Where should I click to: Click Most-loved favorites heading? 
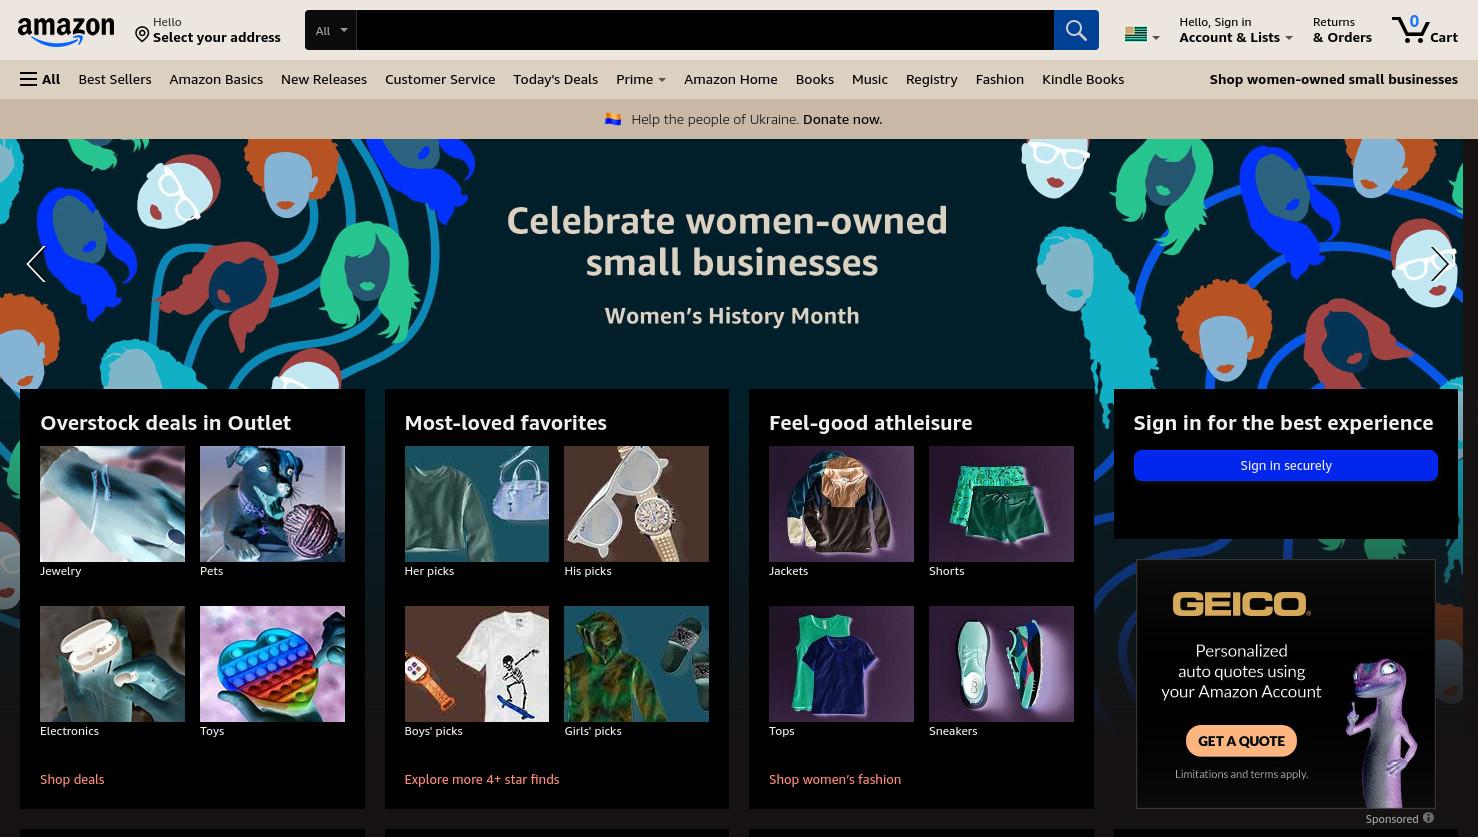[505, 422]
